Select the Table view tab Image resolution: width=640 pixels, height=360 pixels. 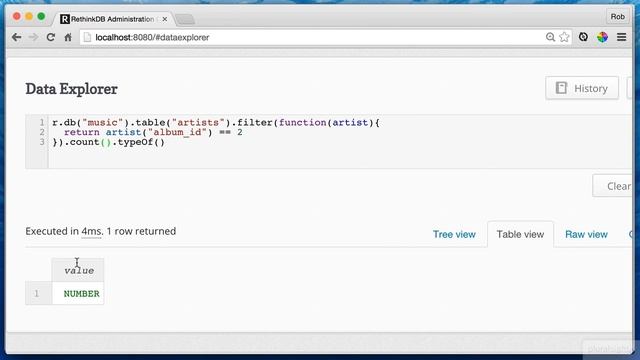tap(520, 234)
